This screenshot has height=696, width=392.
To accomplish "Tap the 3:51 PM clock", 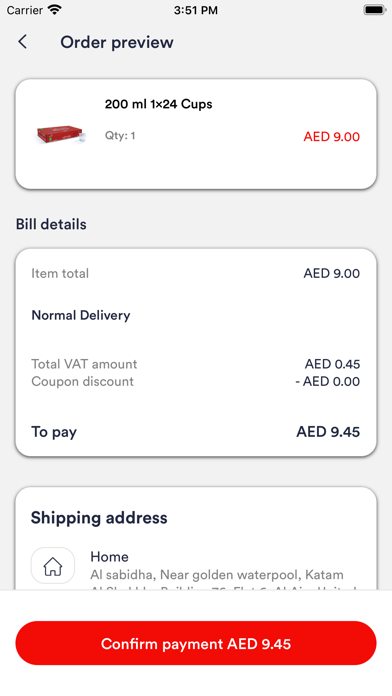I will tap(196, 10).
